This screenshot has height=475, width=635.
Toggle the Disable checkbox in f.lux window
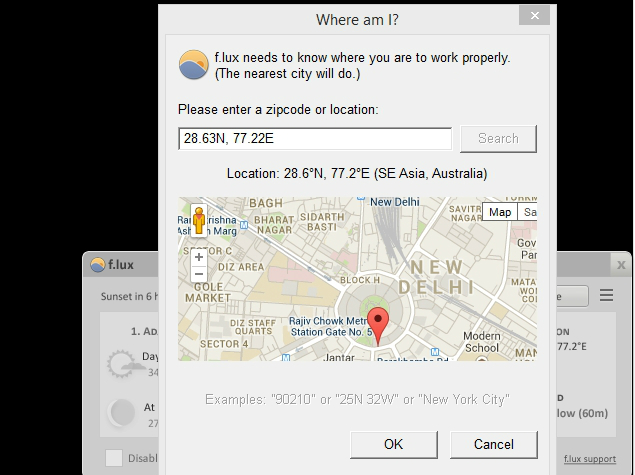pyautogui.click(x=114, y=458)
